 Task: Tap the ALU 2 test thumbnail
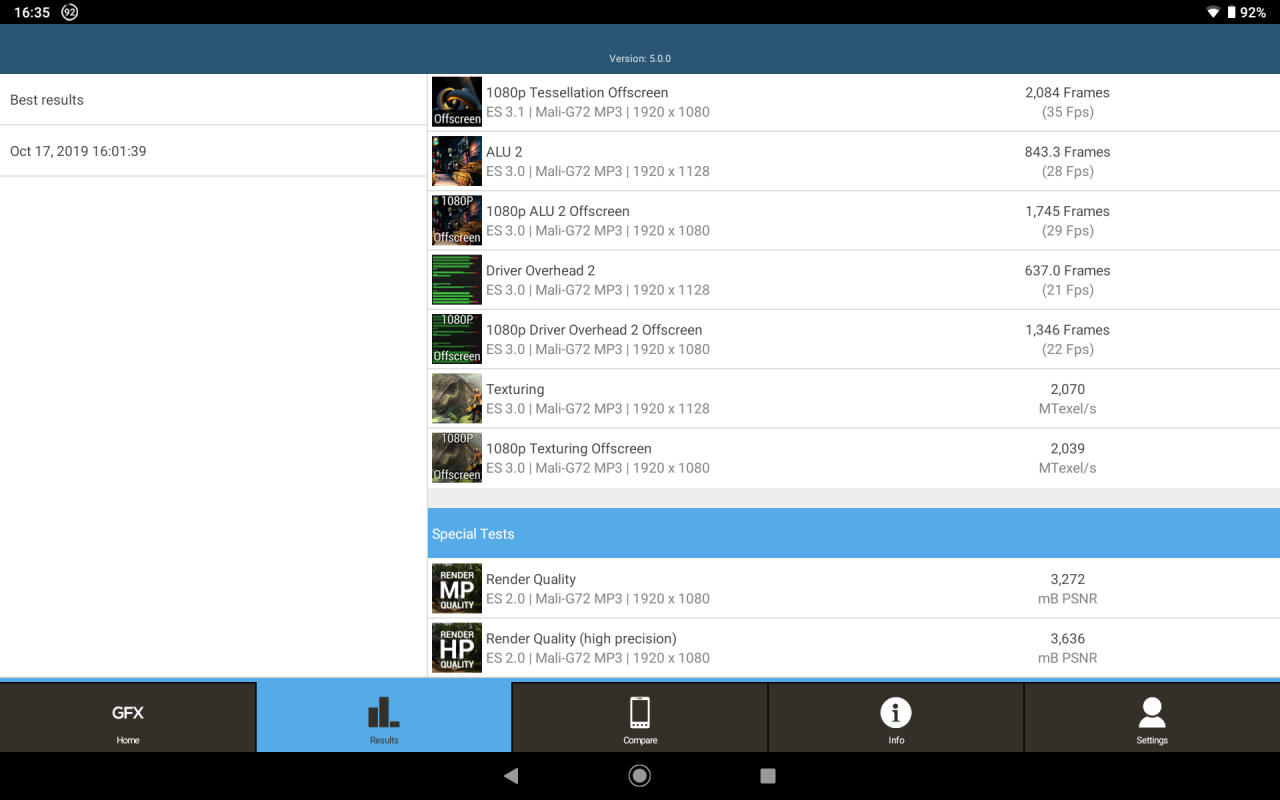click(457, 161)
